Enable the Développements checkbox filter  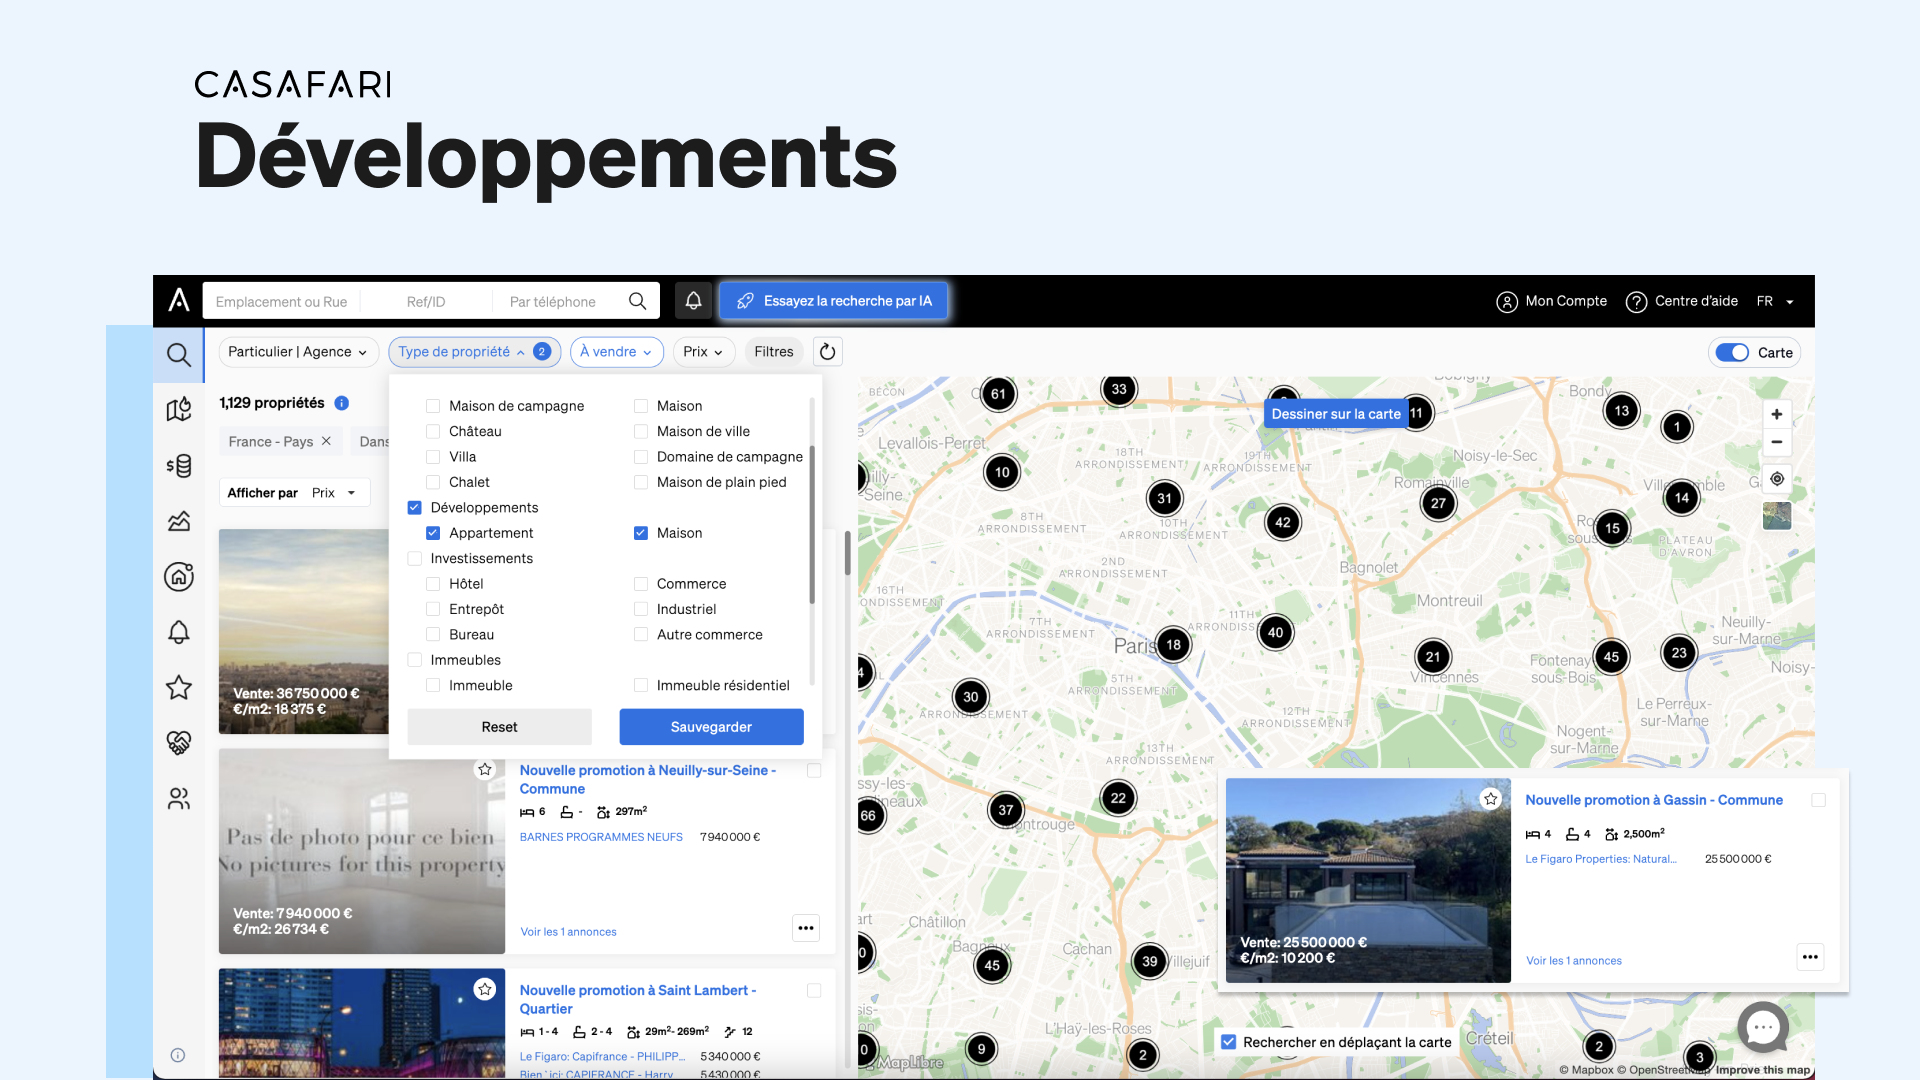(x=413, y=506)
